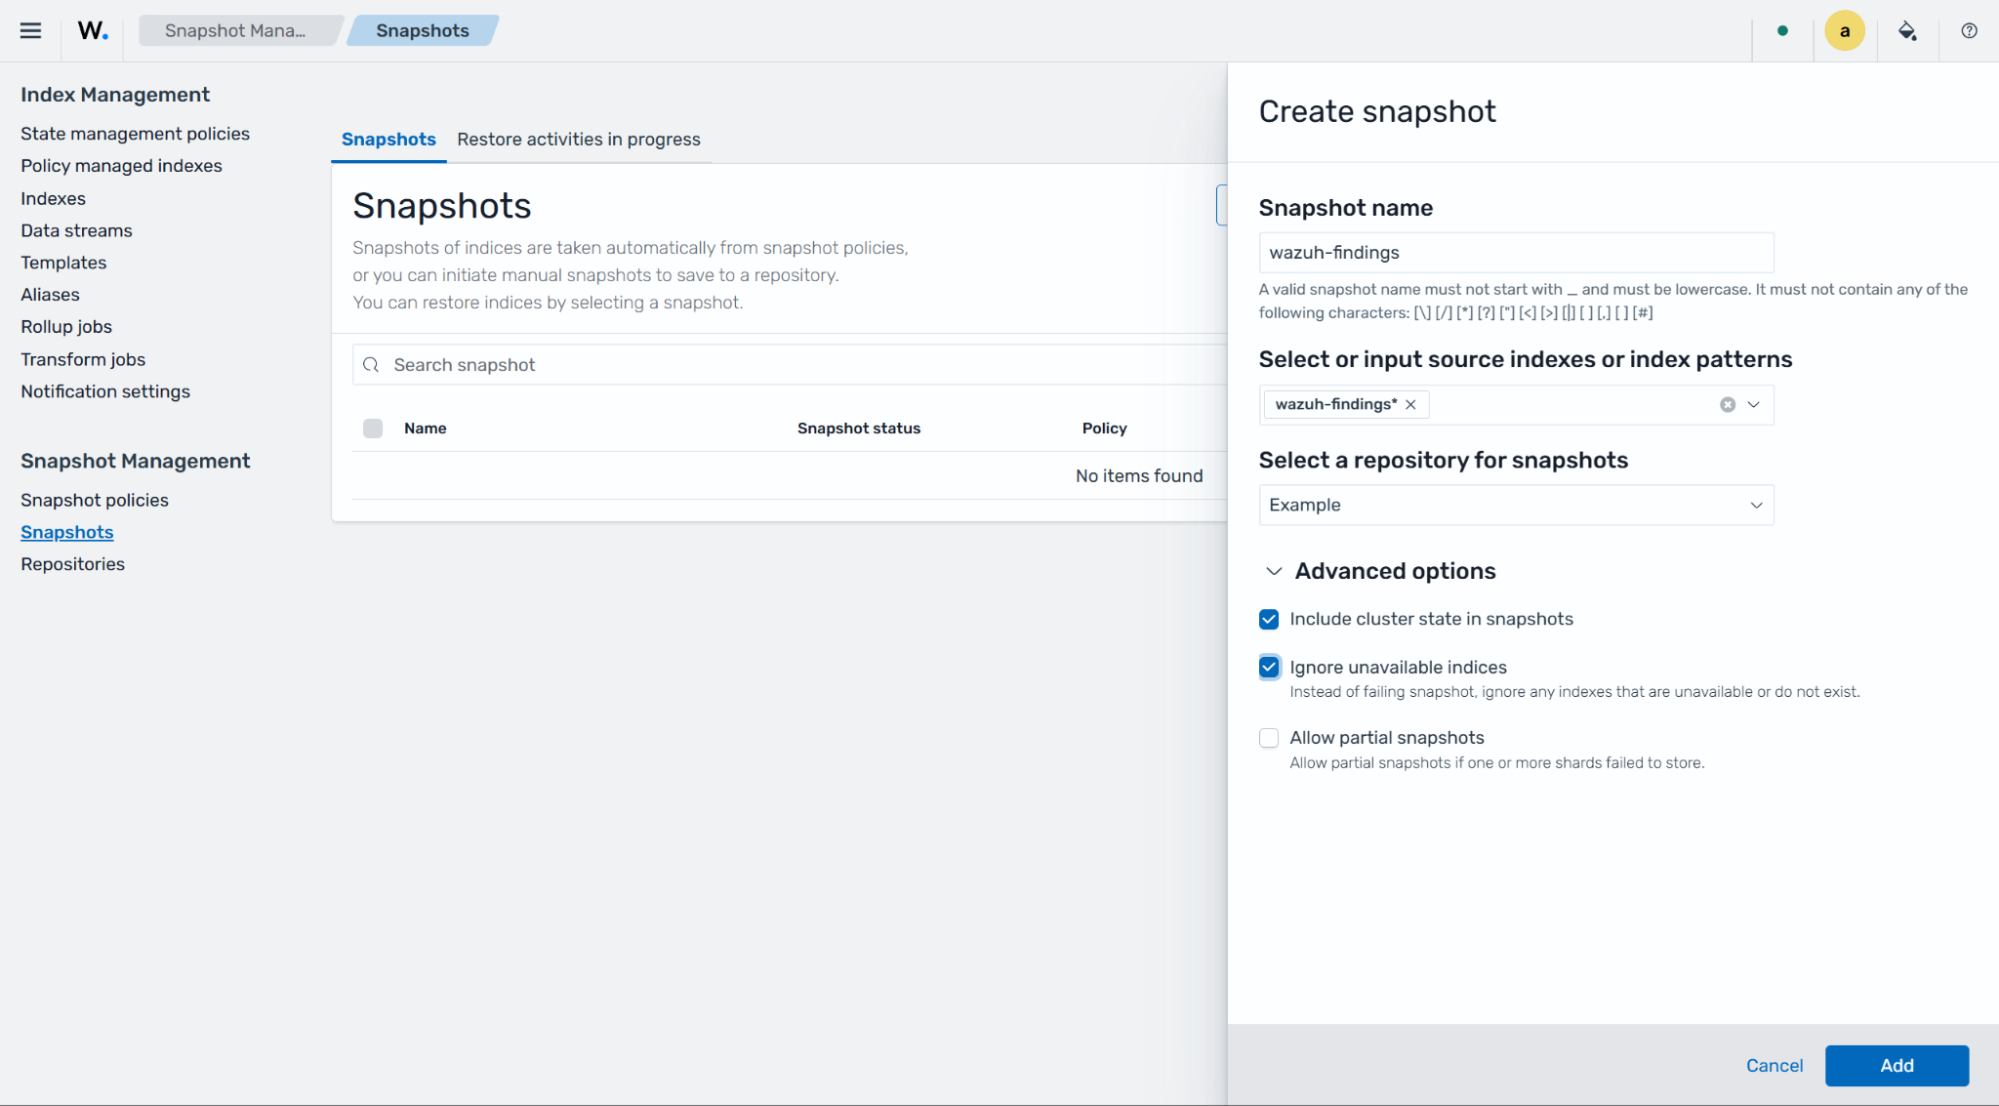Remove the wazuh-findings* index pattern tag
Viewport: 1999px width, 1106px height.
[1411, 404]
